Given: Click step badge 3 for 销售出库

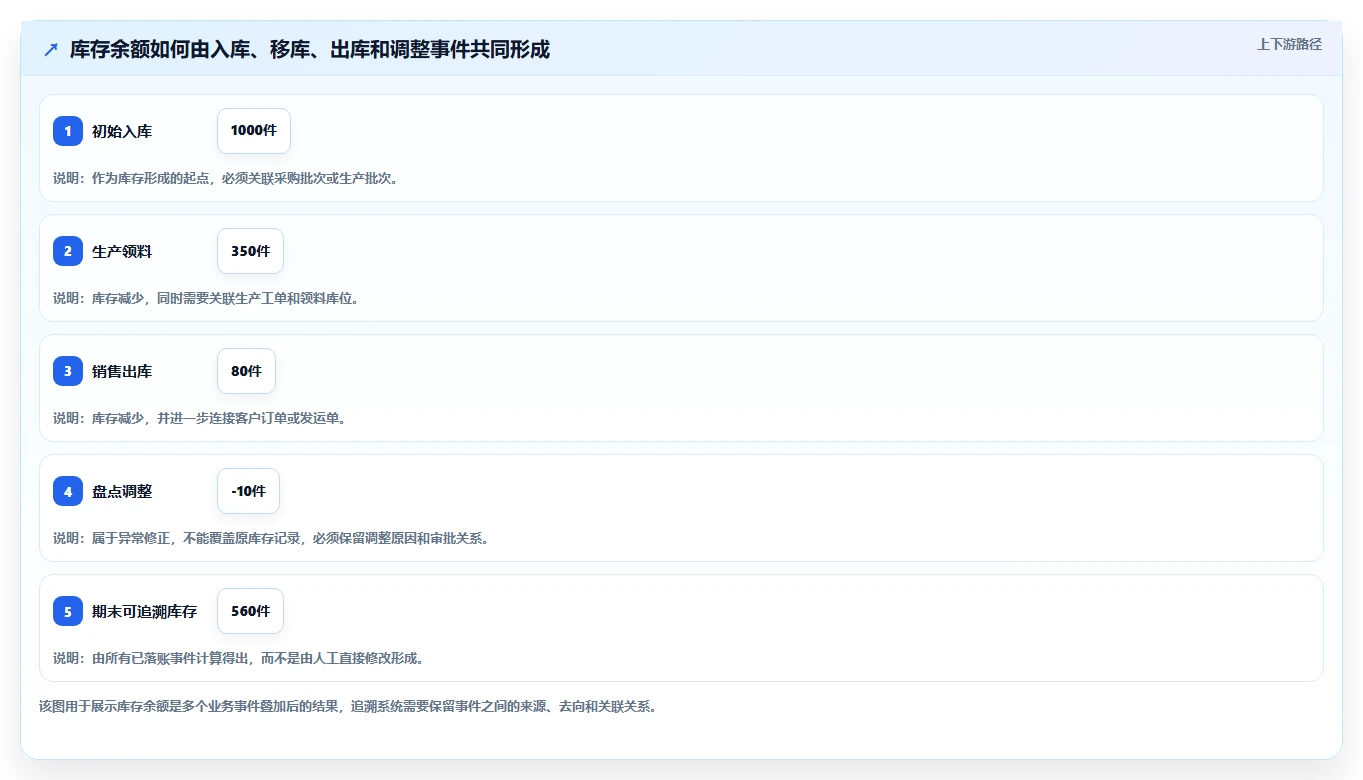Looking at the screenshot, I should coord(68,371).
